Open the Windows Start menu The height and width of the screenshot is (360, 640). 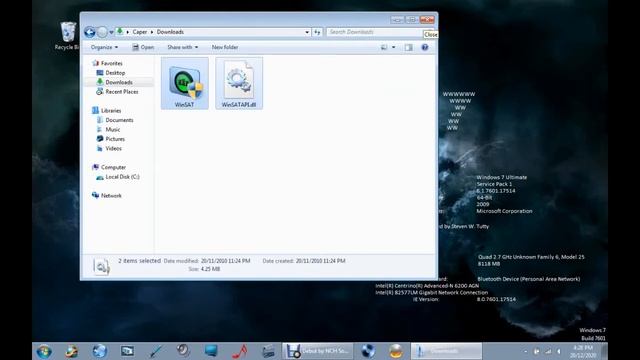pos(44,351)
